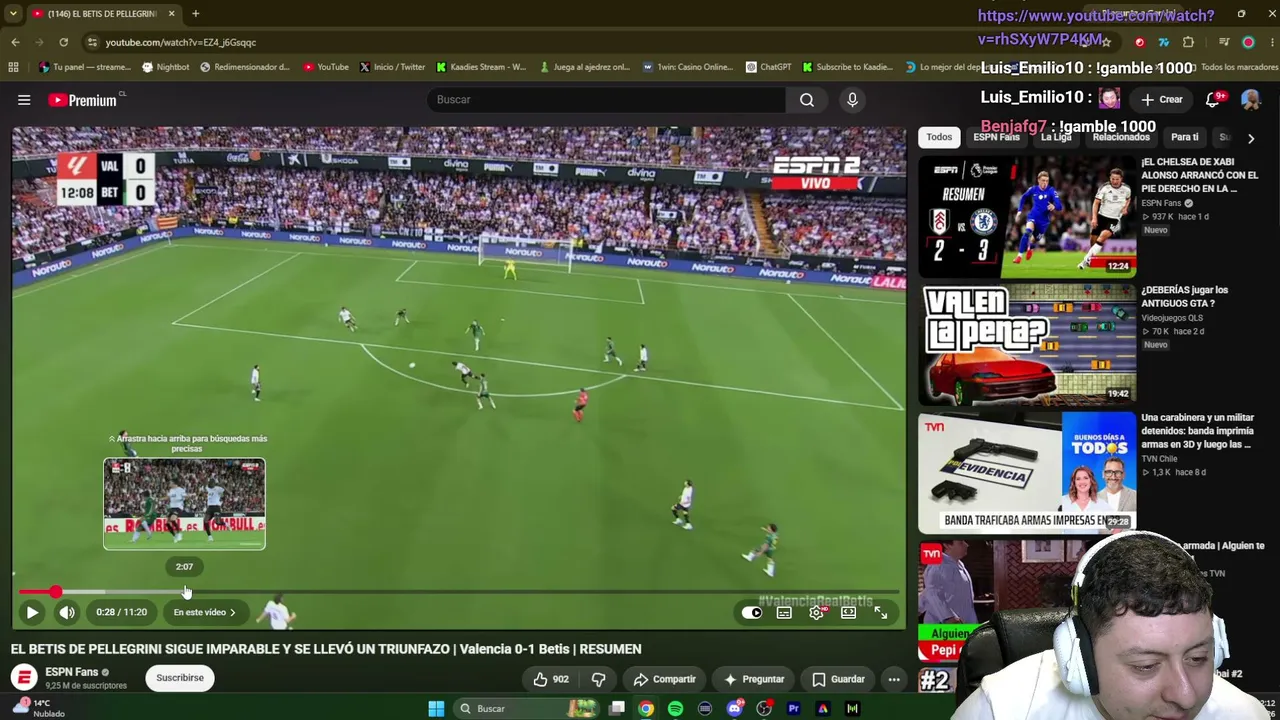Like the video with thumbs up
The width and height of the screenshot is (1280, 720).
tap(551, 679)
